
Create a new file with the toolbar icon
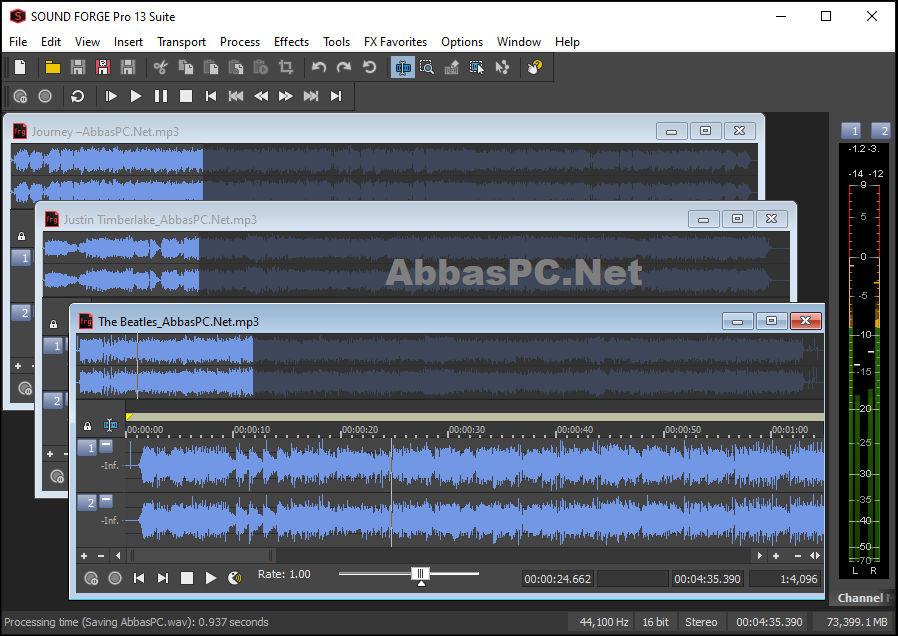(20, 68)
